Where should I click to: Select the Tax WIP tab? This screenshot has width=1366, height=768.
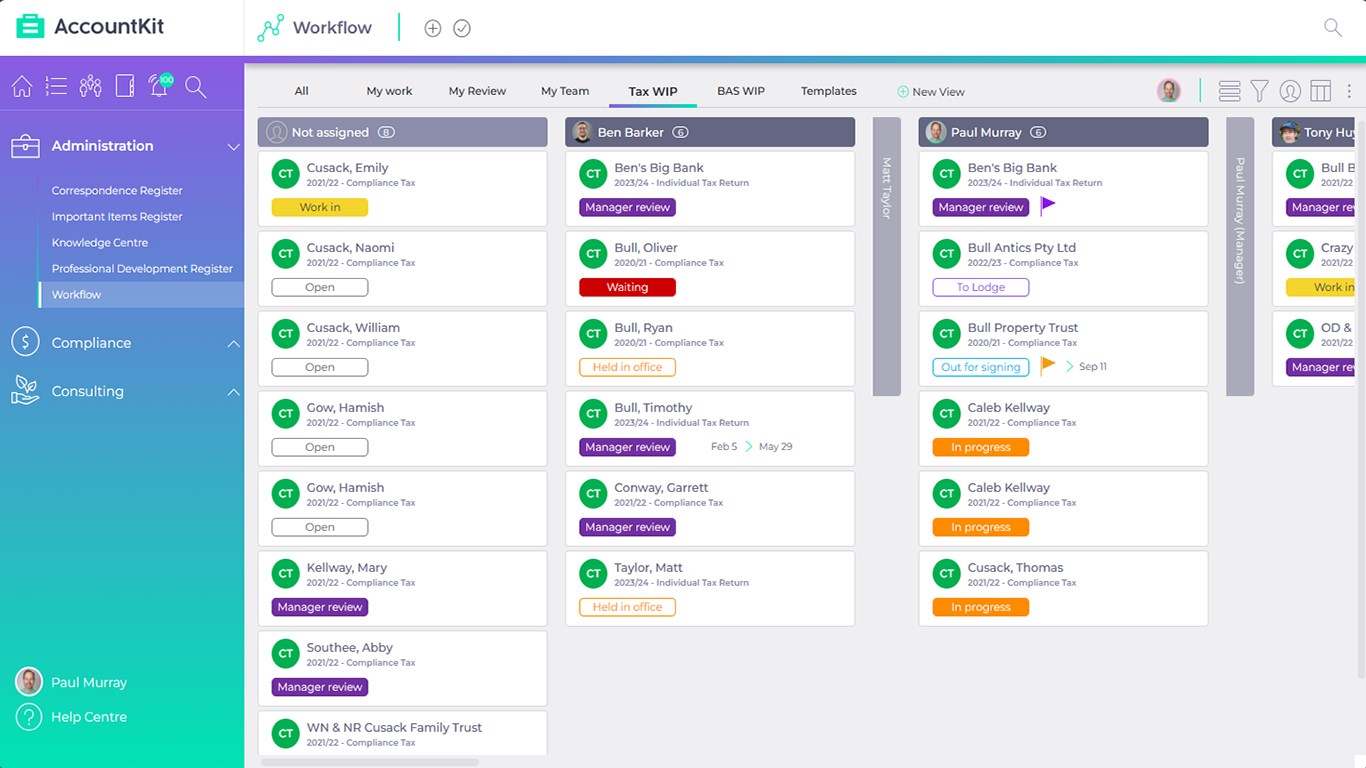point(653,91)
